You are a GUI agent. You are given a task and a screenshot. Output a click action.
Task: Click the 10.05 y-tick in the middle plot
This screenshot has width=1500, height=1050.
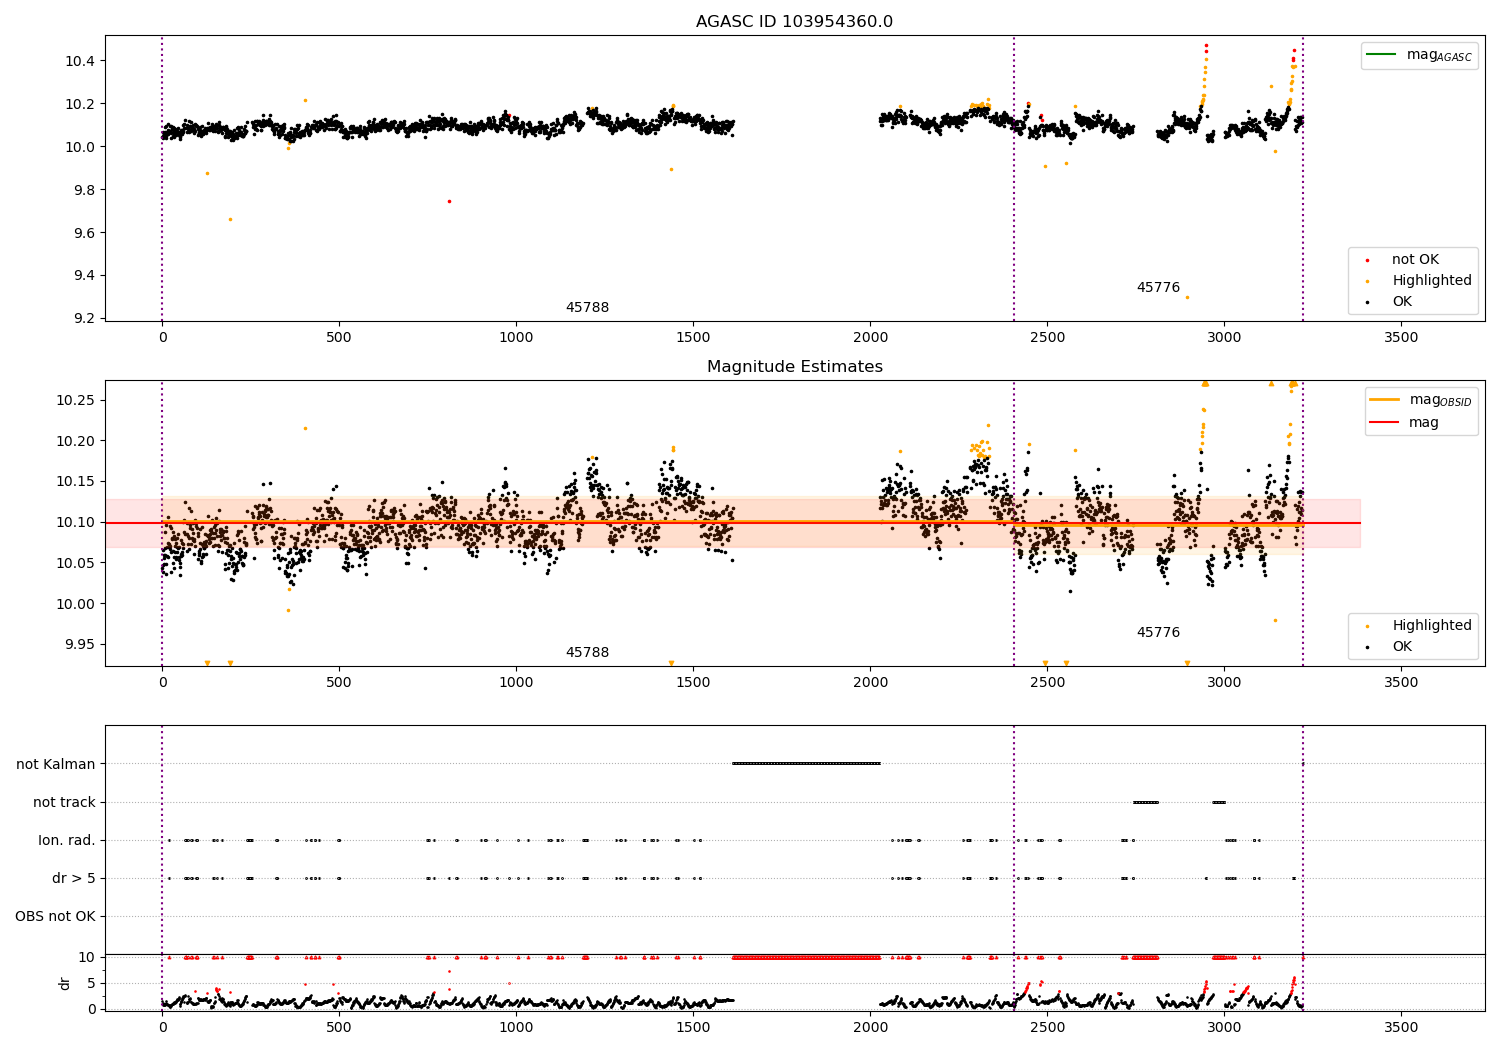tap(76, 564)
